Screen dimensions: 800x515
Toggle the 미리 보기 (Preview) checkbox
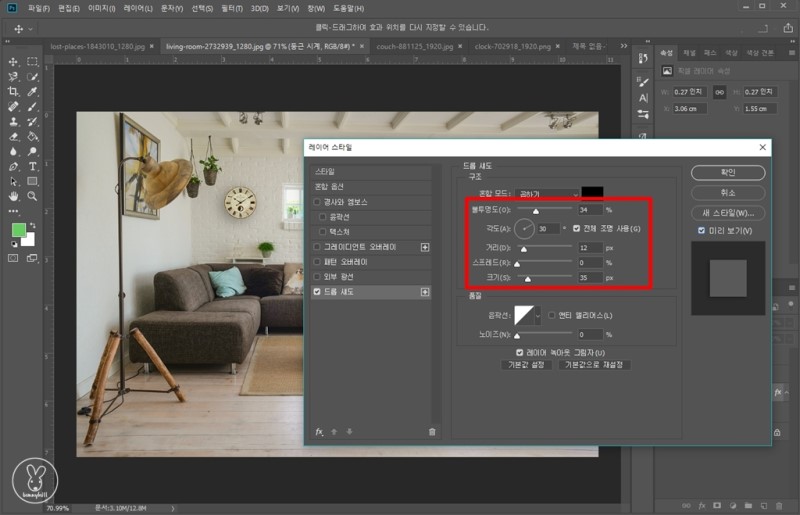point(702,231)
